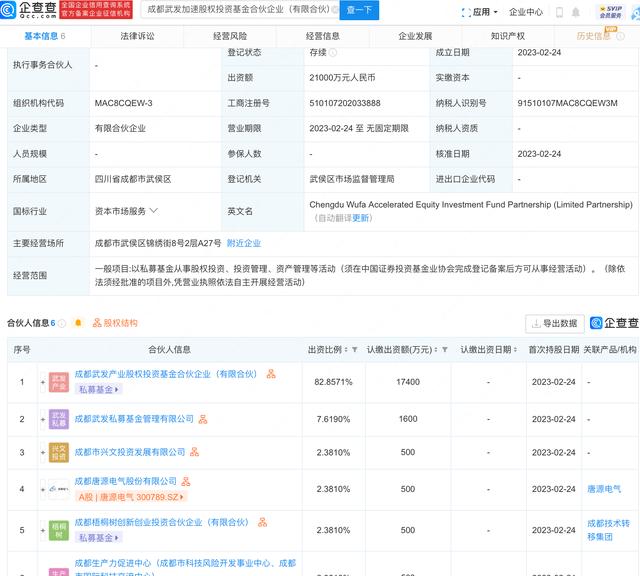Open related 成都技术转移集团 link
Viewport: 640px width, 576px height.
pyautogui.click(x=608, y=530)
